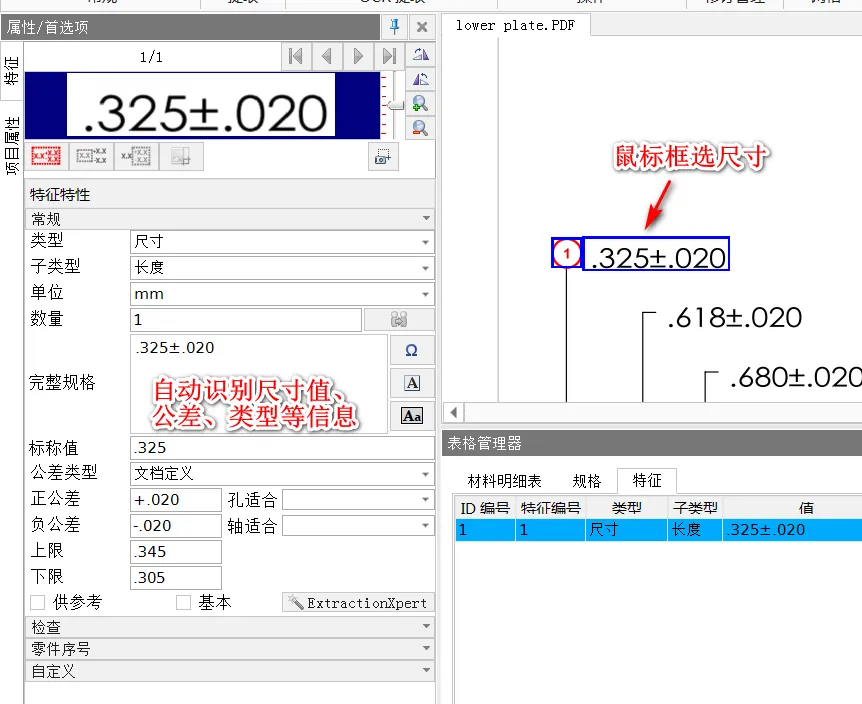Click the camera snapshot capture icon

383,157
